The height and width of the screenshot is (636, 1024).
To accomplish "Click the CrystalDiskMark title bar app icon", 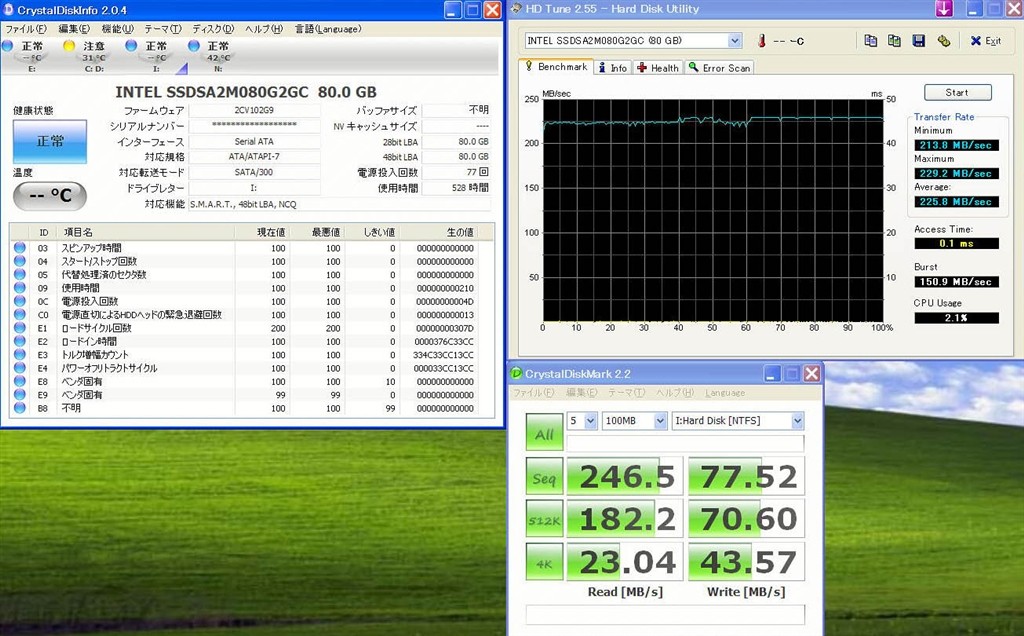I will coord(516,374).
